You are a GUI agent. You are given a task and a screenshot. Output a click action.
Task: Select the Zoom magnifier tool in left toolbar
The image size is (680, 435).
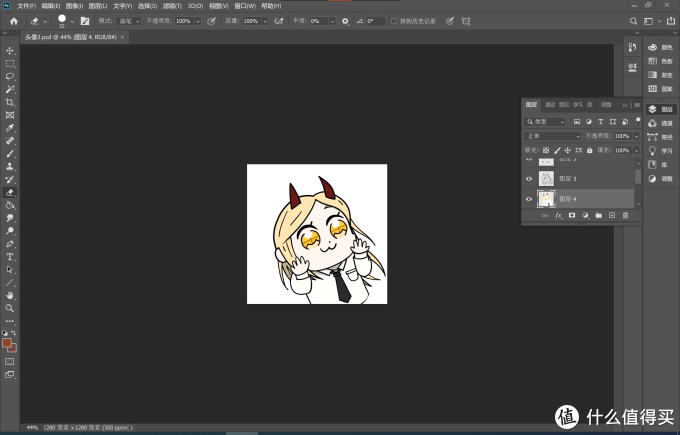(10, 308)
